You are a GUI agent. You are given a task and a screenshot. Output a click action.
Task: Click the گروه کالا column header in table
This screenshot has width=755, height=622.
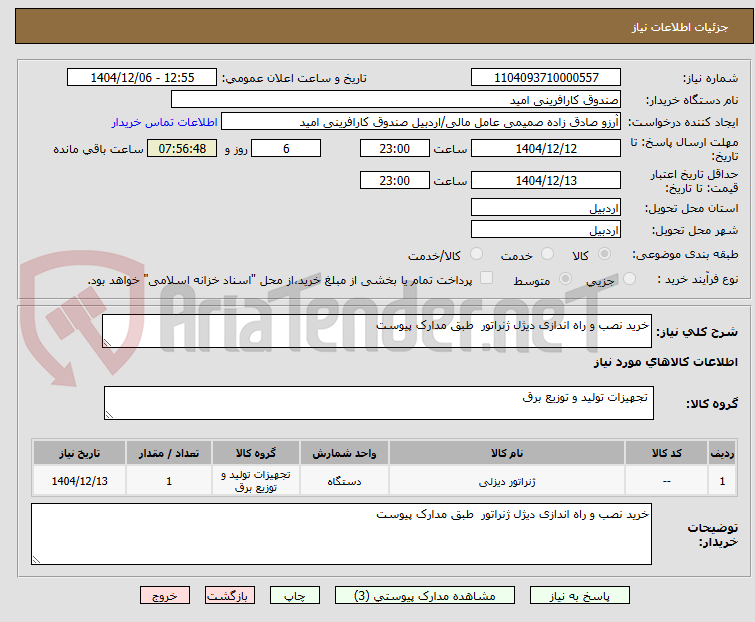[x=256, y=453]
